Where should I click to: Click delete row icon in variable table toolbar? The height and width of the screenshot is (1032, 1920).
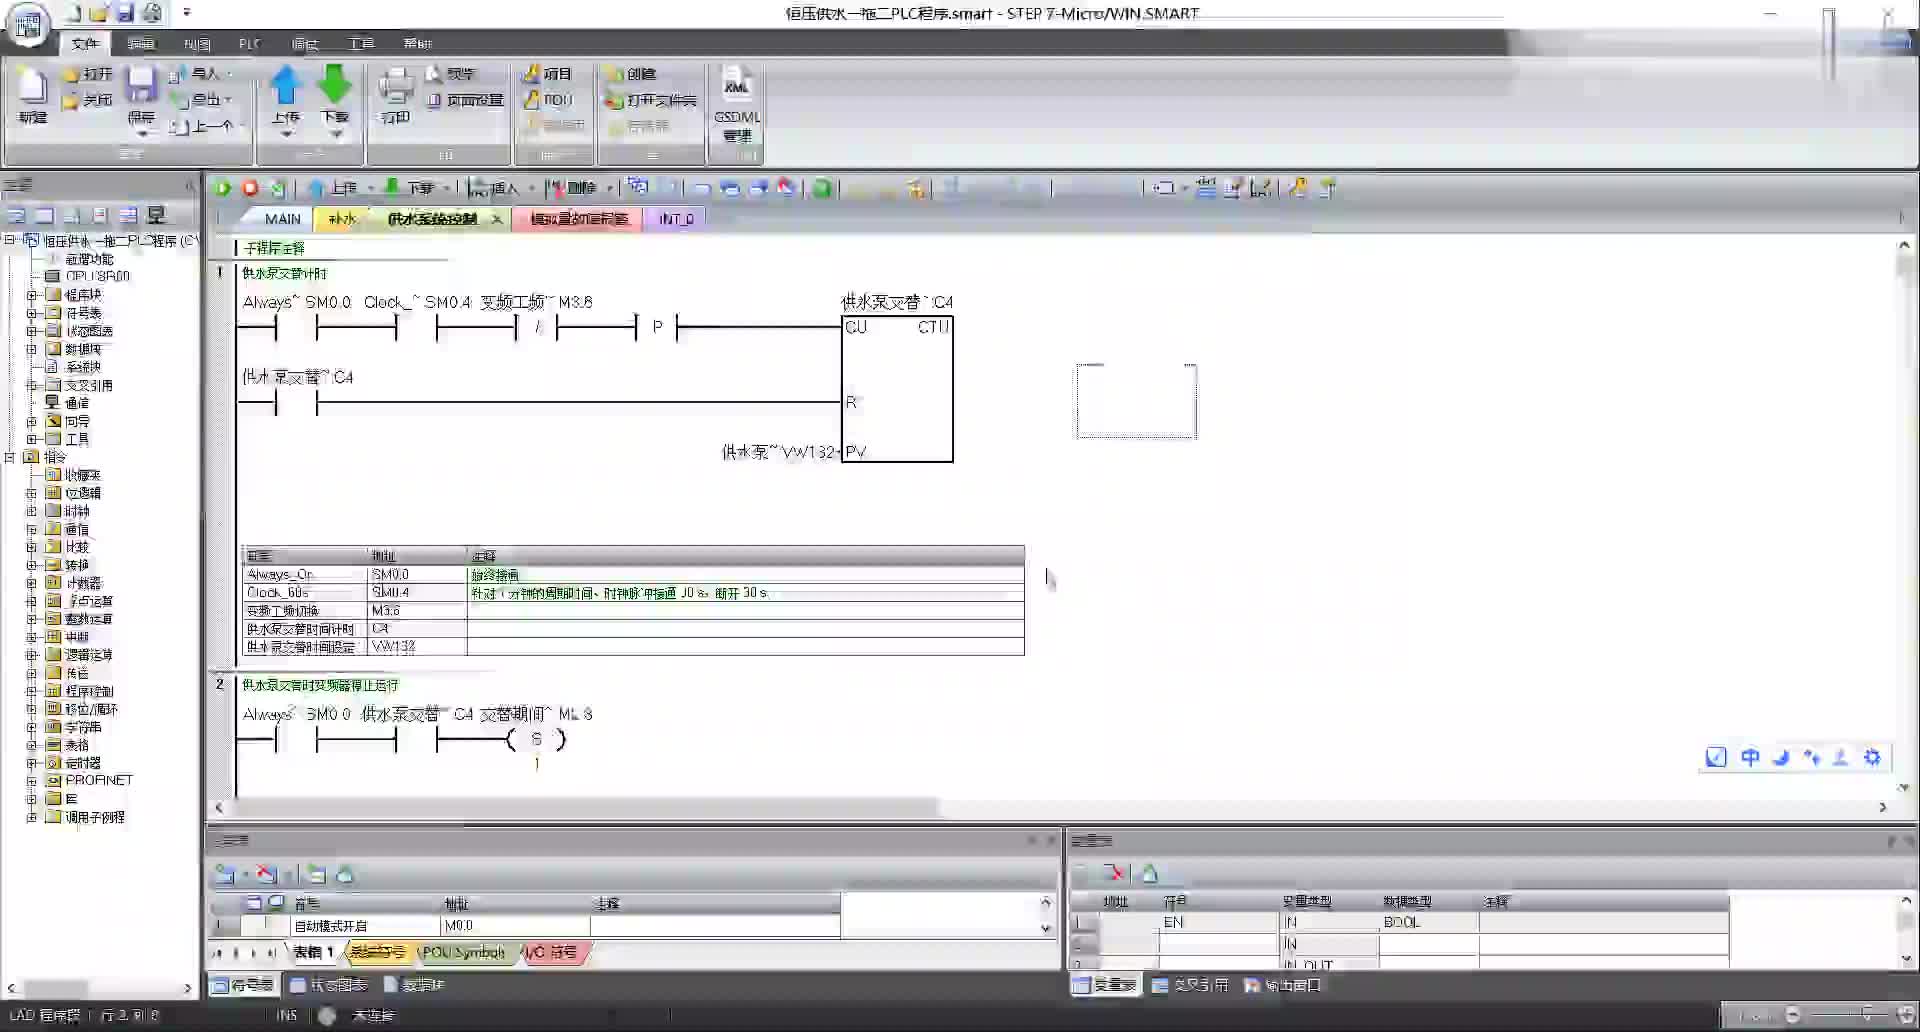tap(1113, 873)
